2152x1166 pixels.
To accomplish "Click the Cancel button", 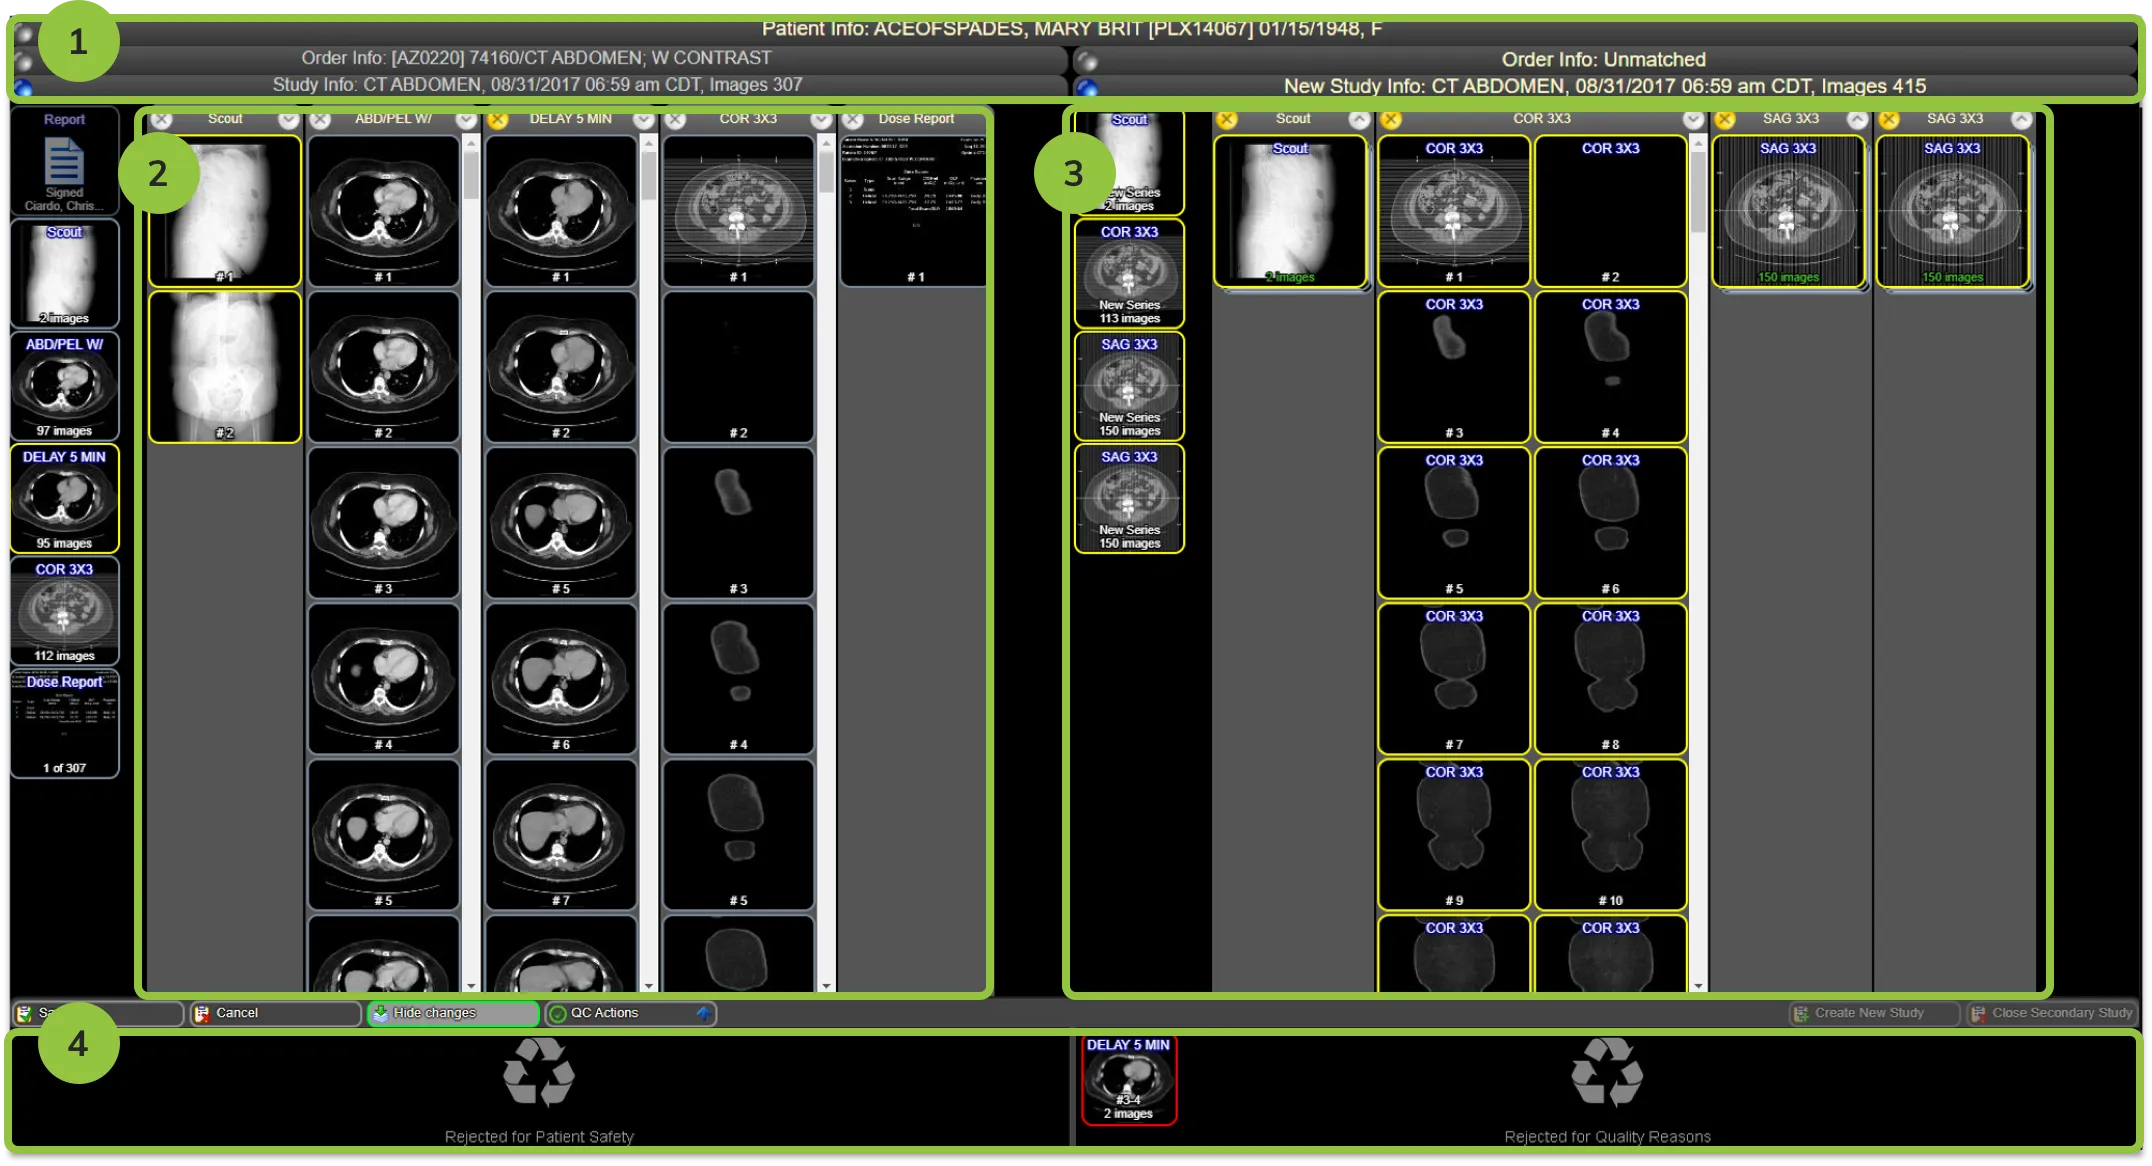I will click(x=275, y=1013).
